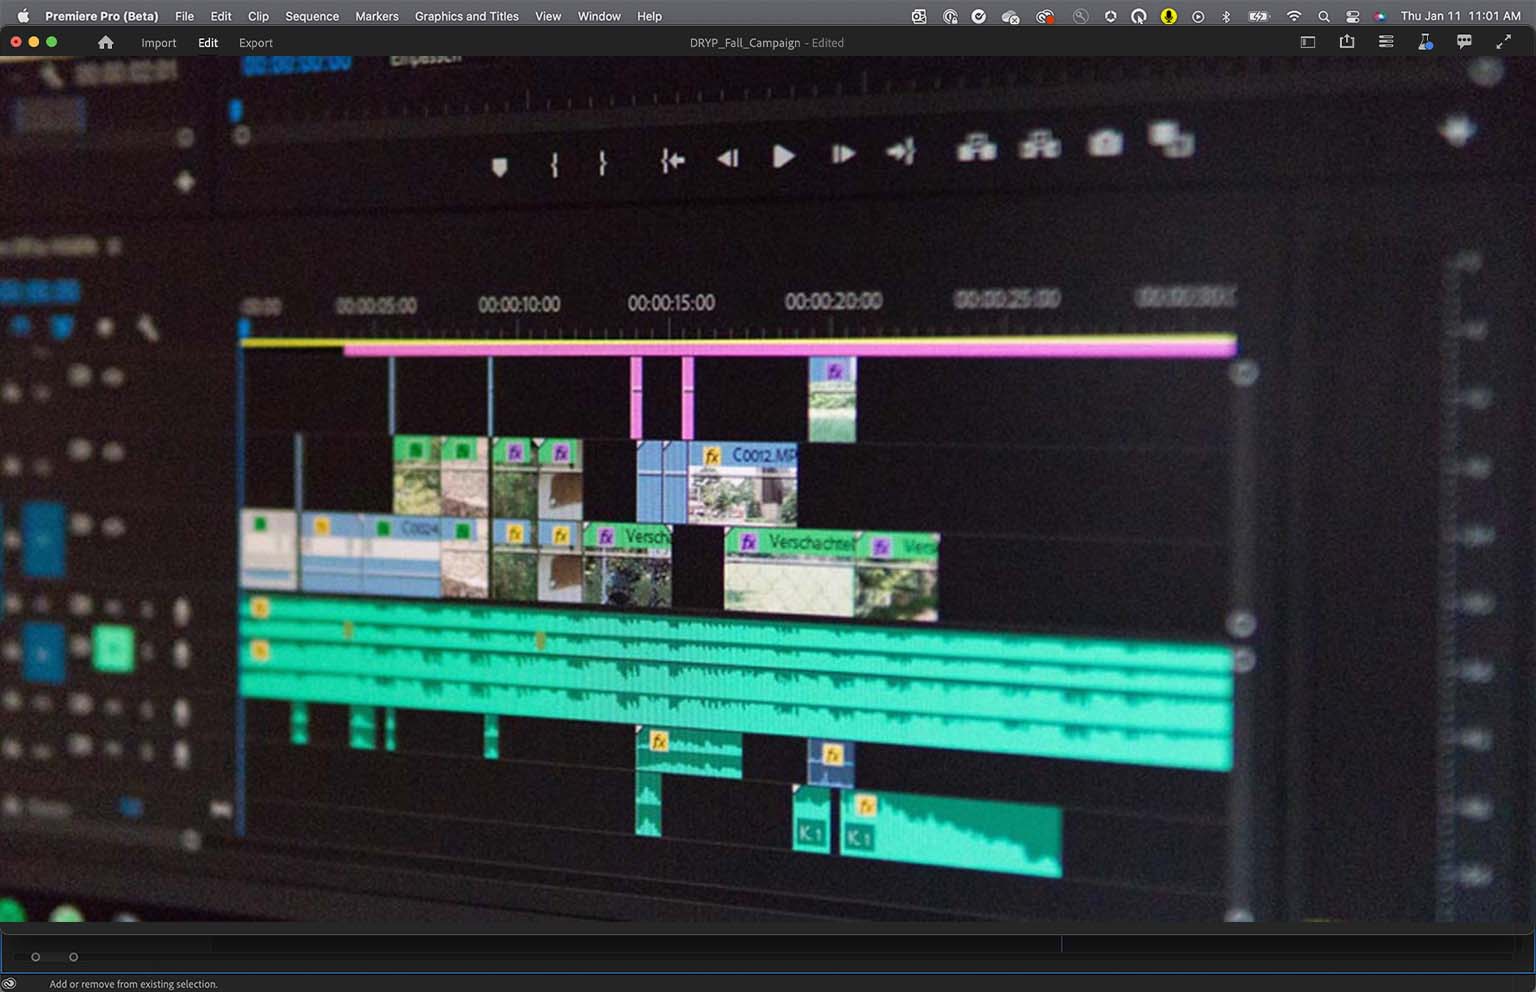The height and width of the screenshot is (992, 1536).
Task: Open Beta feedback via the flask icon
Action: 1425,42
